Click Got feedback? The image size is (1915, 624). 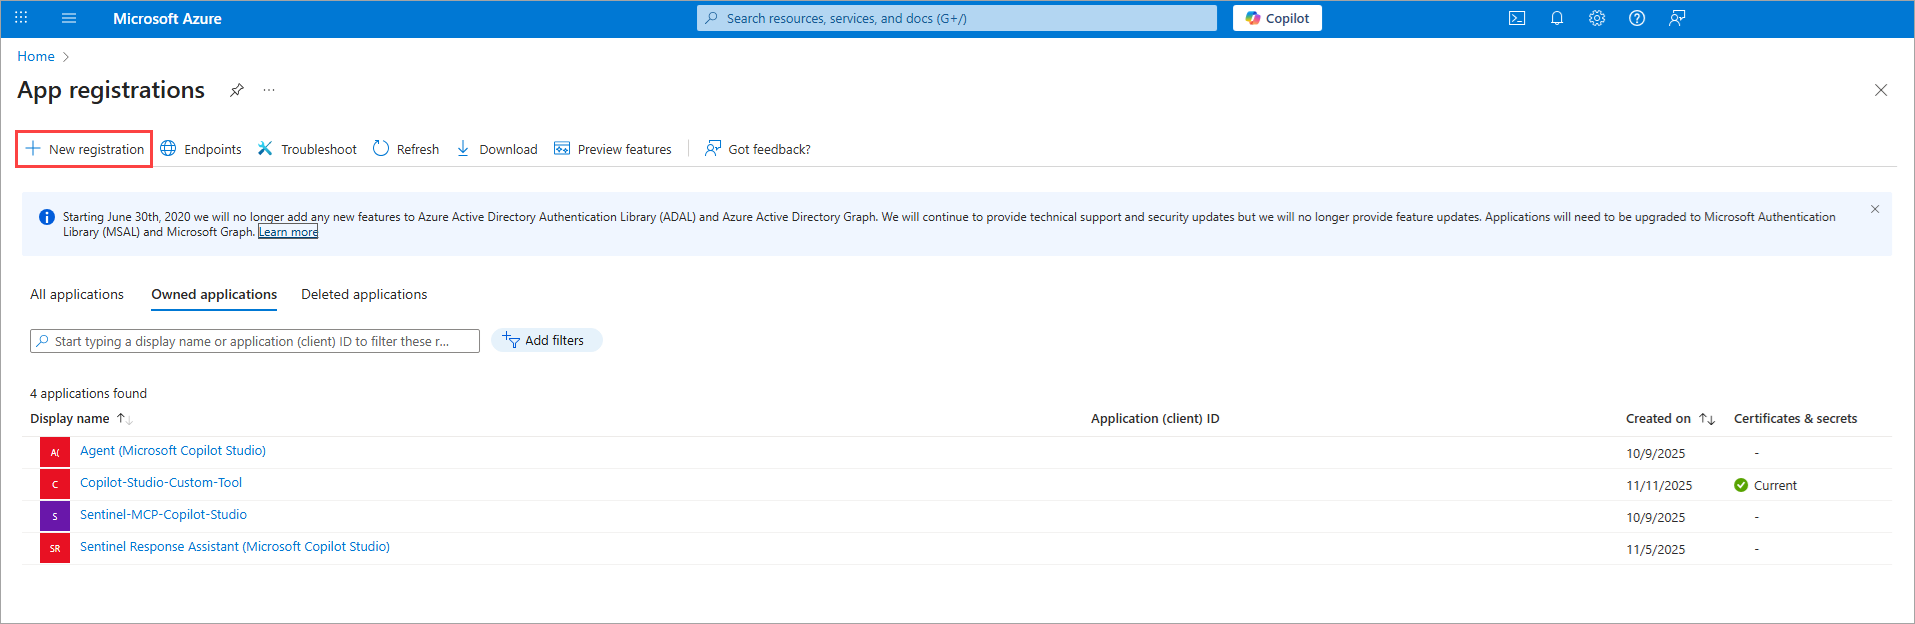tap(758, 149)
